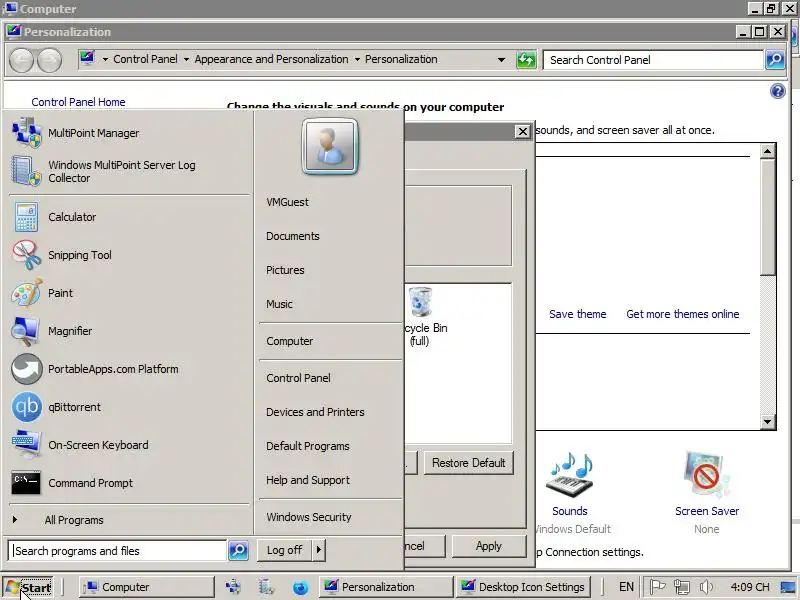Launch PortableApps.com Platform icon
Viewport: 800px width, 600px height.
click(x=27, y=369)
